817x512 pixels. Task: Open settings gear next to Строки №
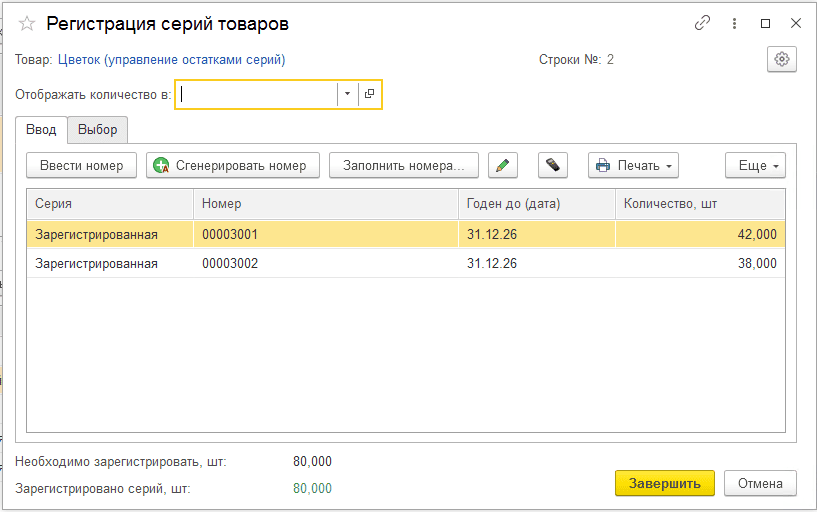(x=782, y=59)
